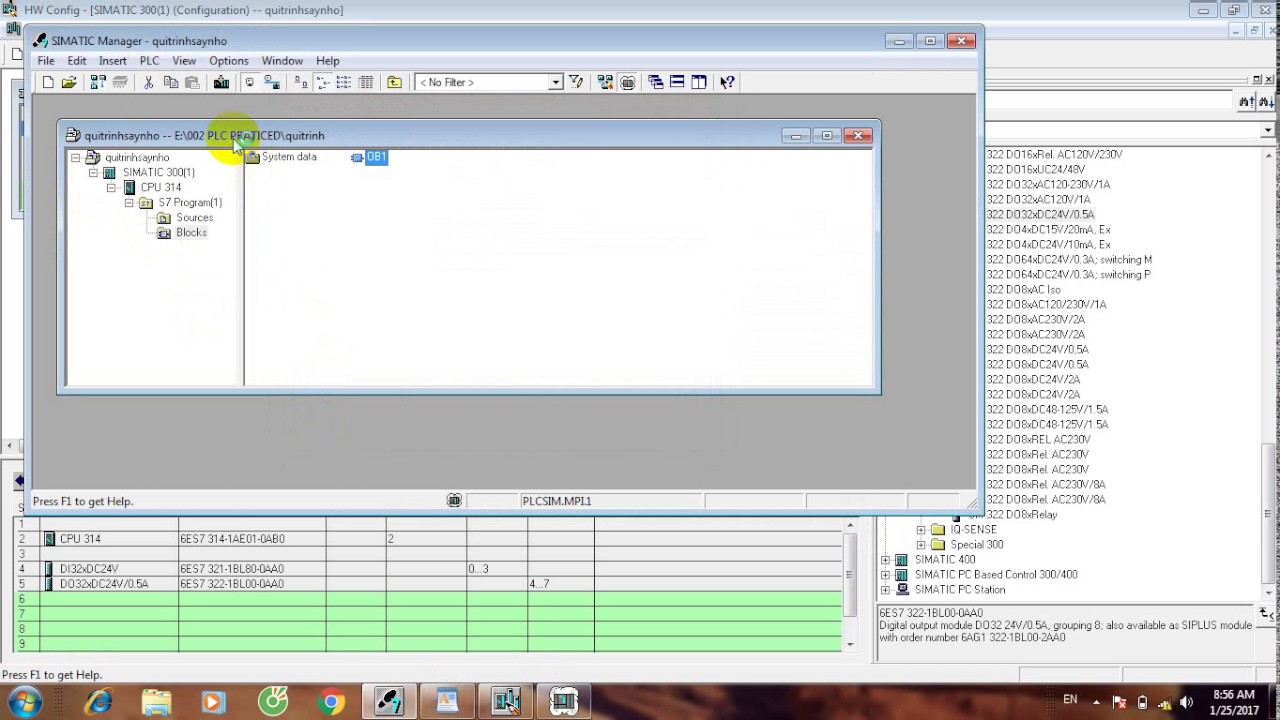This screenshot has height=720, width=1280.
Task: Open the Options menu
Action: tap(229, 61)
